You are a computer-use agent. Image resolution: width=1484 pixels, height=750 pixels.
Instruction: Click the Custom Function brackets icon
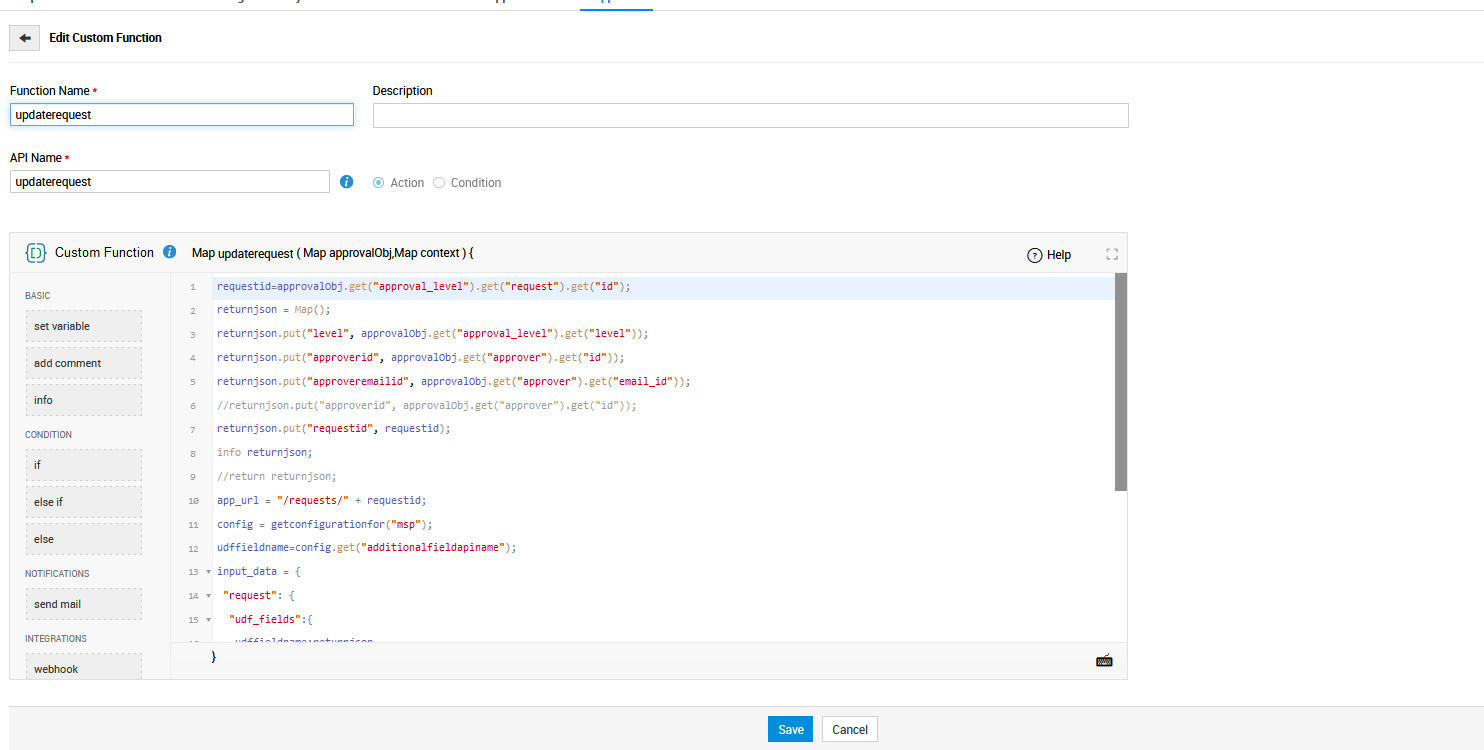tap(36, 253)
